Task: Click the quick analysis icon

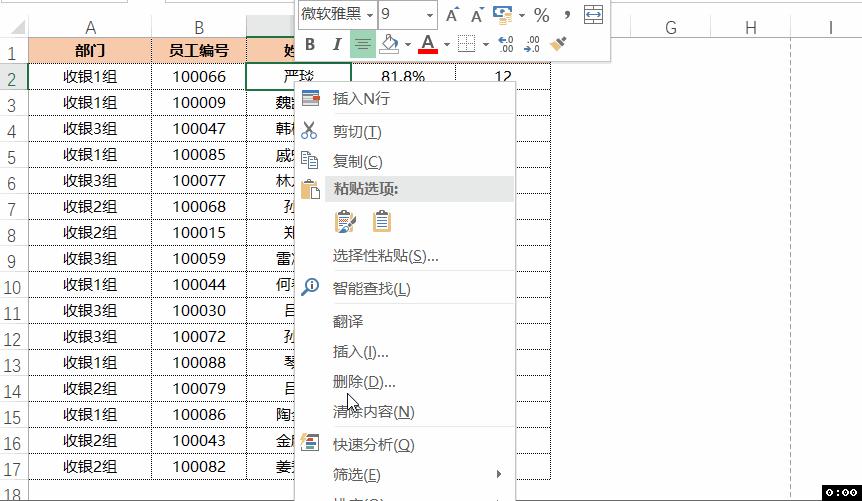Action: (310, 443)
